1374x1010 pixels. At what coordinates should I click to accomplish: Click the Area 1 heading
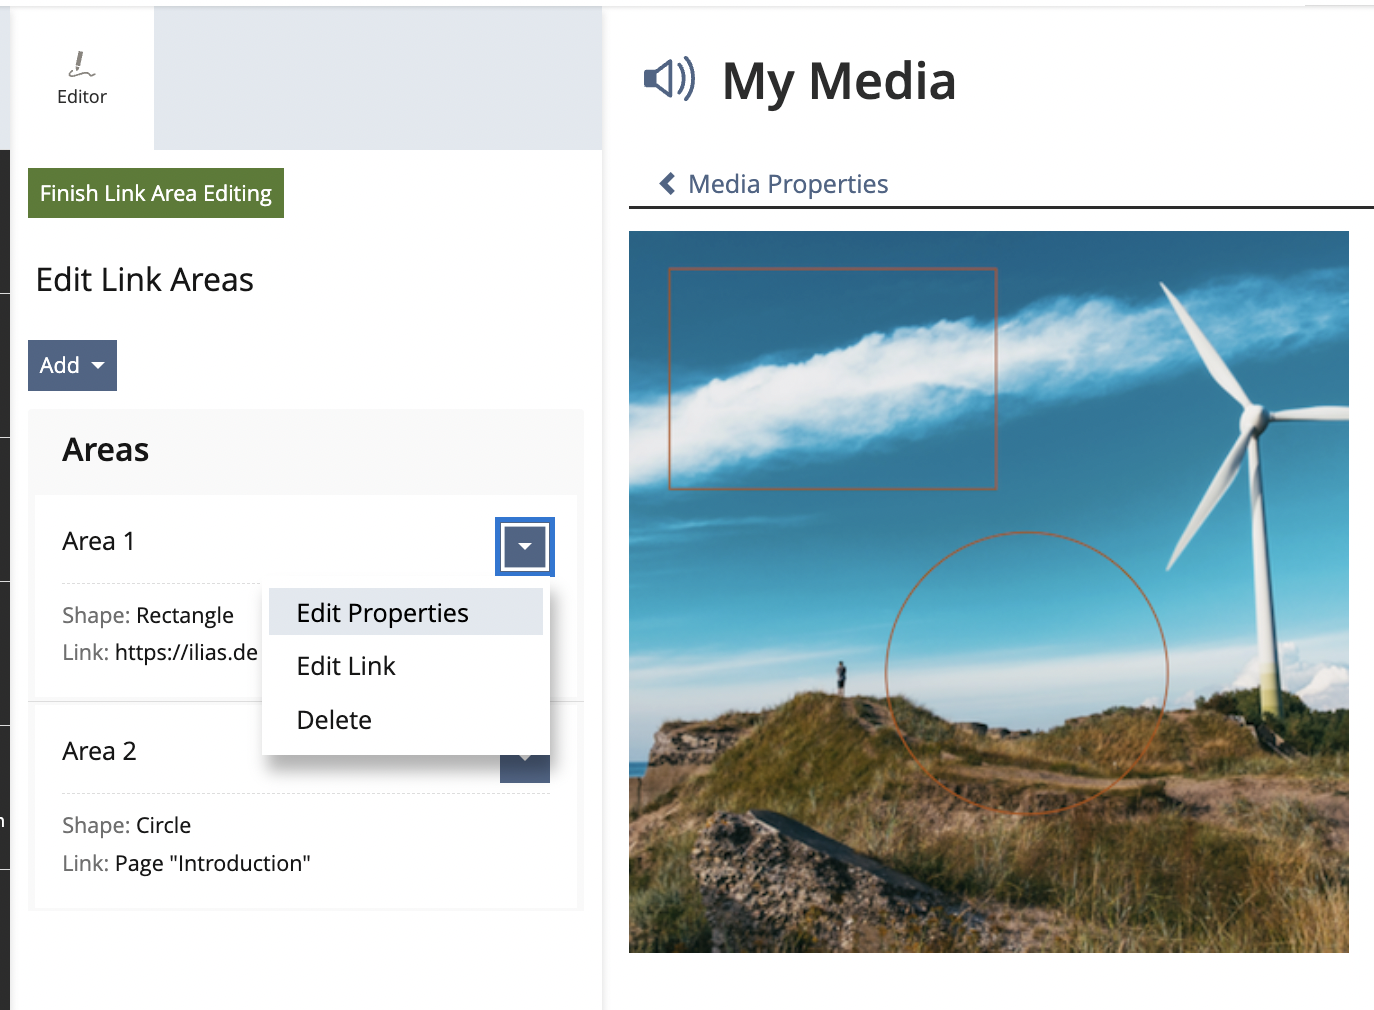(98, 541)
